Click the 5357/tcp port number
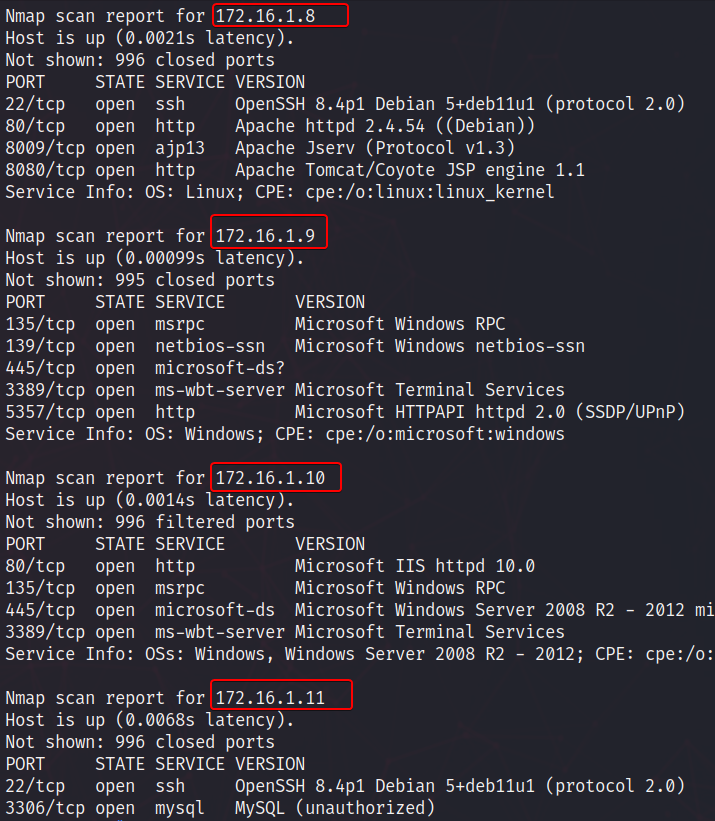This screenshot has height=821, width=715. [x=40, y=412]
